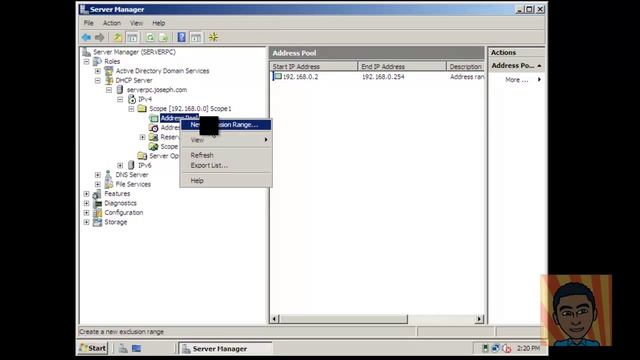Select the DNS Server node
Screen dimensions: 640x360
point(131,175)
